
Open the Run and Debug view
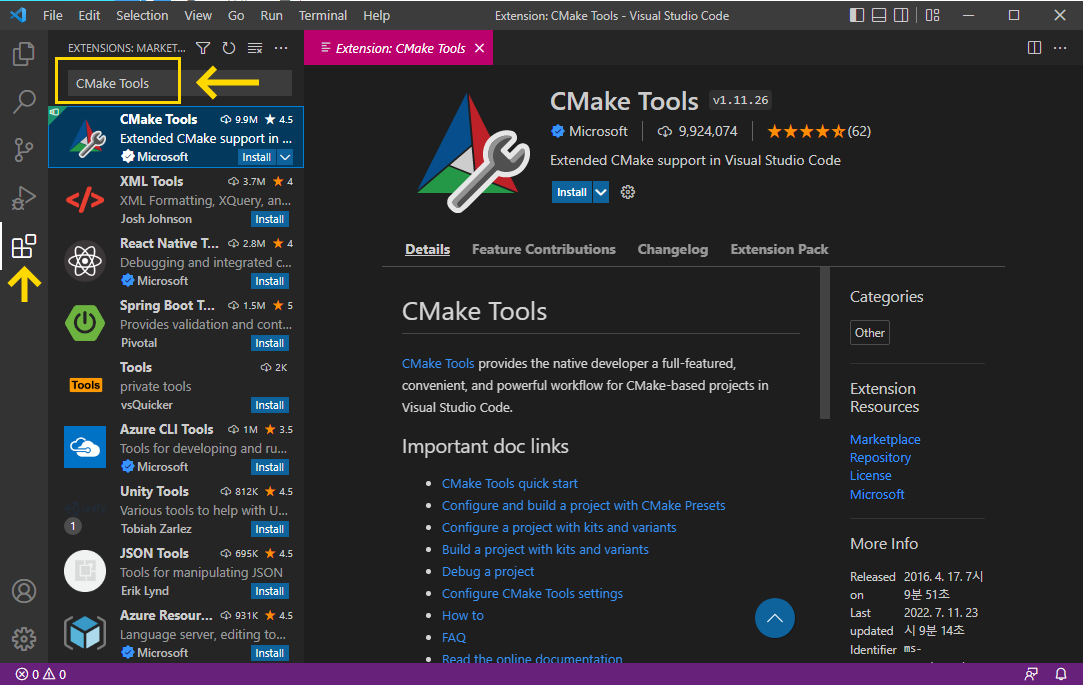click(23, 197)
